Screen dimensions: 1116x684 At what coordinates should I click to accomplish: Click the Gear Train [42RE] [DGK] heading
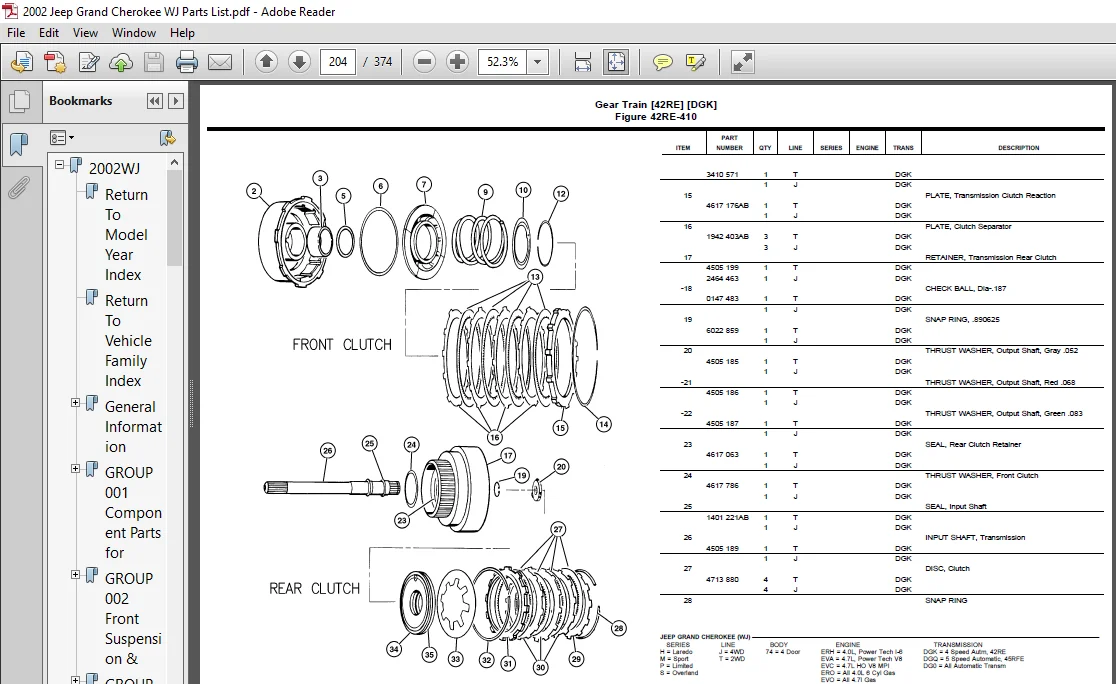coord(656,105)
